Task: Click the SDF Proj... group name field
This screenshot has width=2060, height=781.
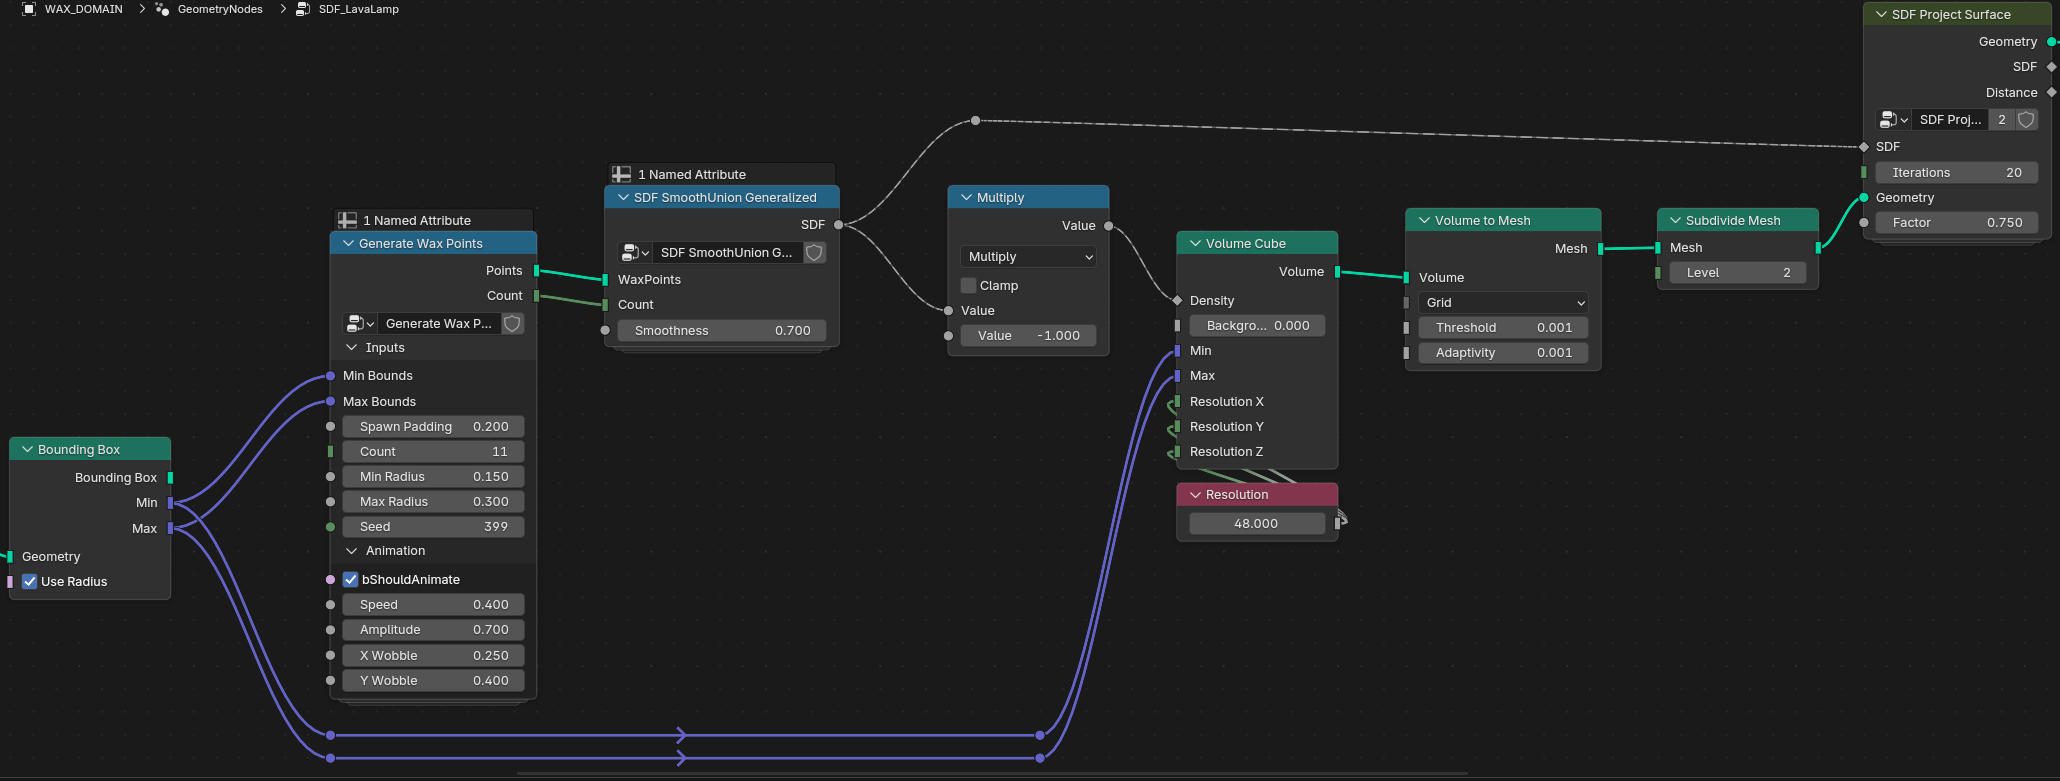Action: (x=1950, y=120)
